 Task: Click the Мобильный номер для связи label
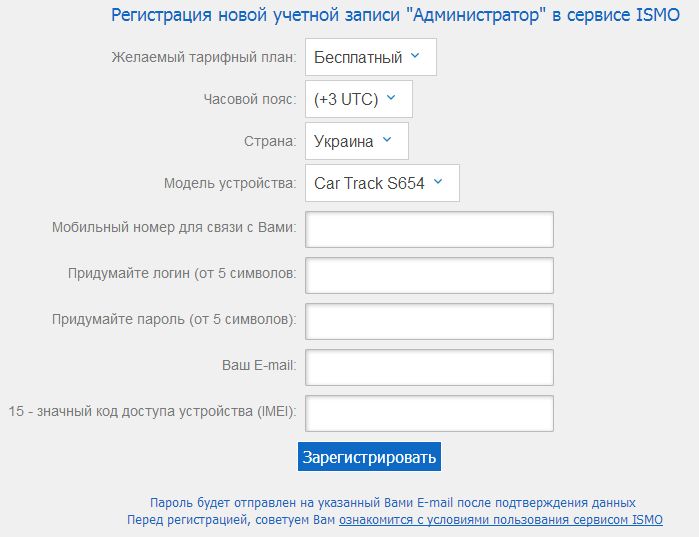tap(173, 227)
